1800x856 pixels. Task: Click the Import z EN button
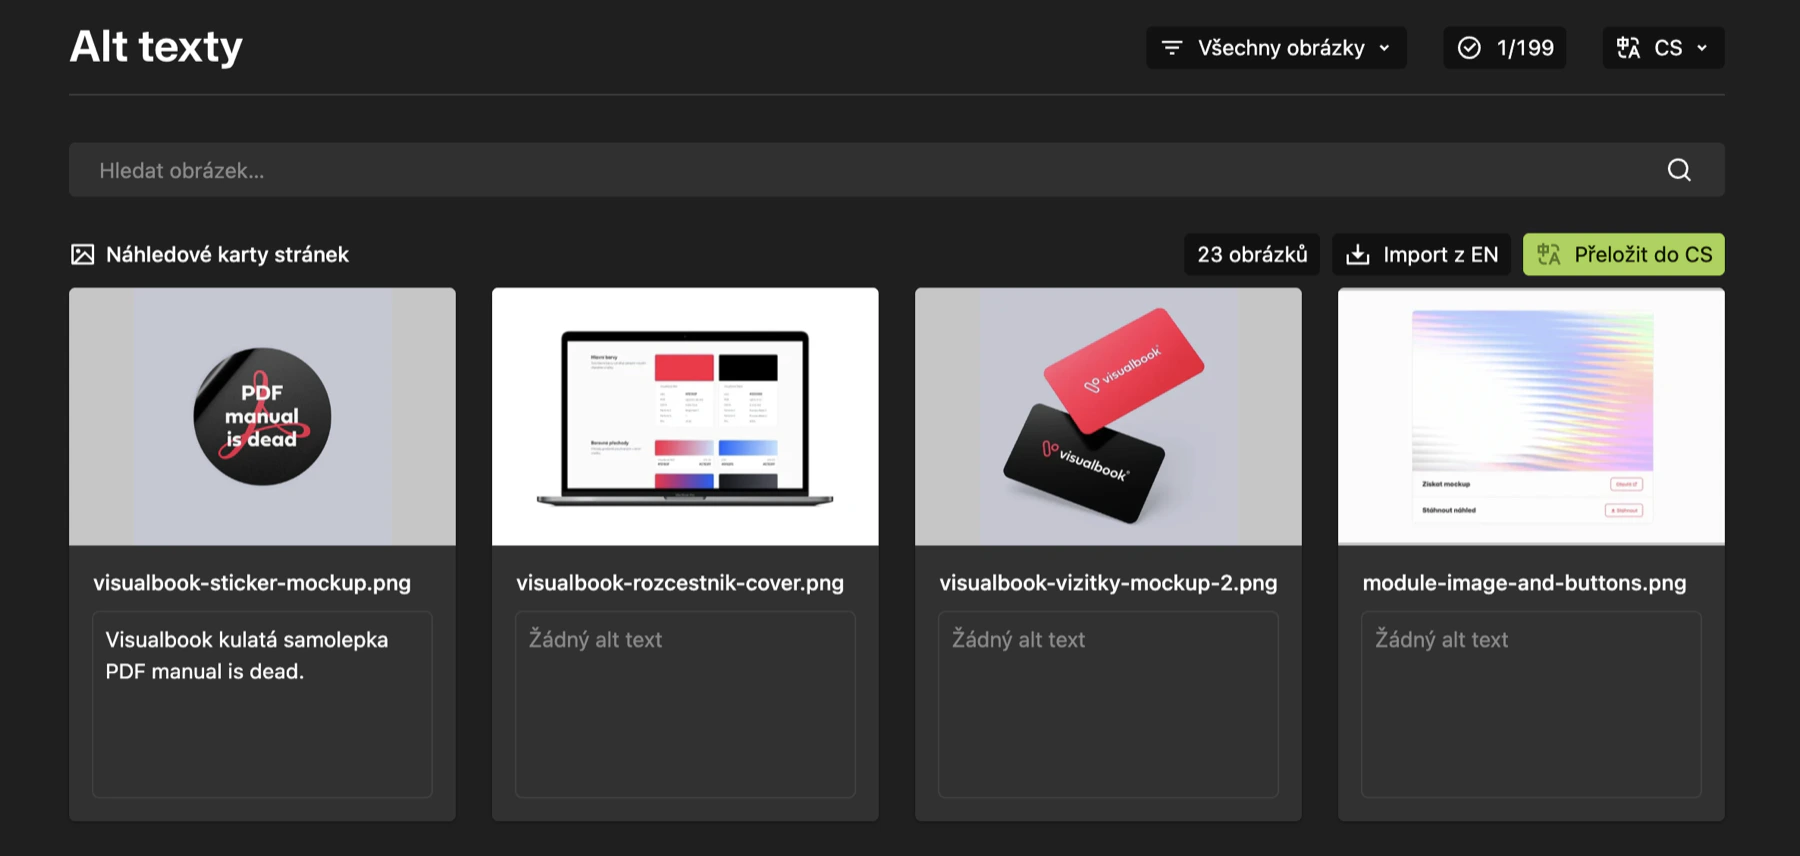(x=1421, y=255)
